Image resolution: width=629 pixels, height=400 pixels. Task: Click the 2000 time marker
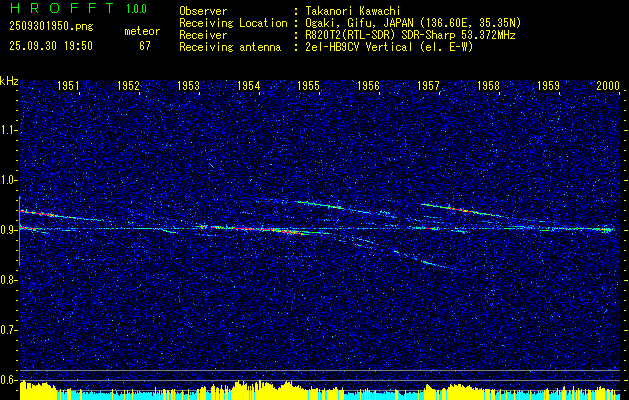(608, 85)
